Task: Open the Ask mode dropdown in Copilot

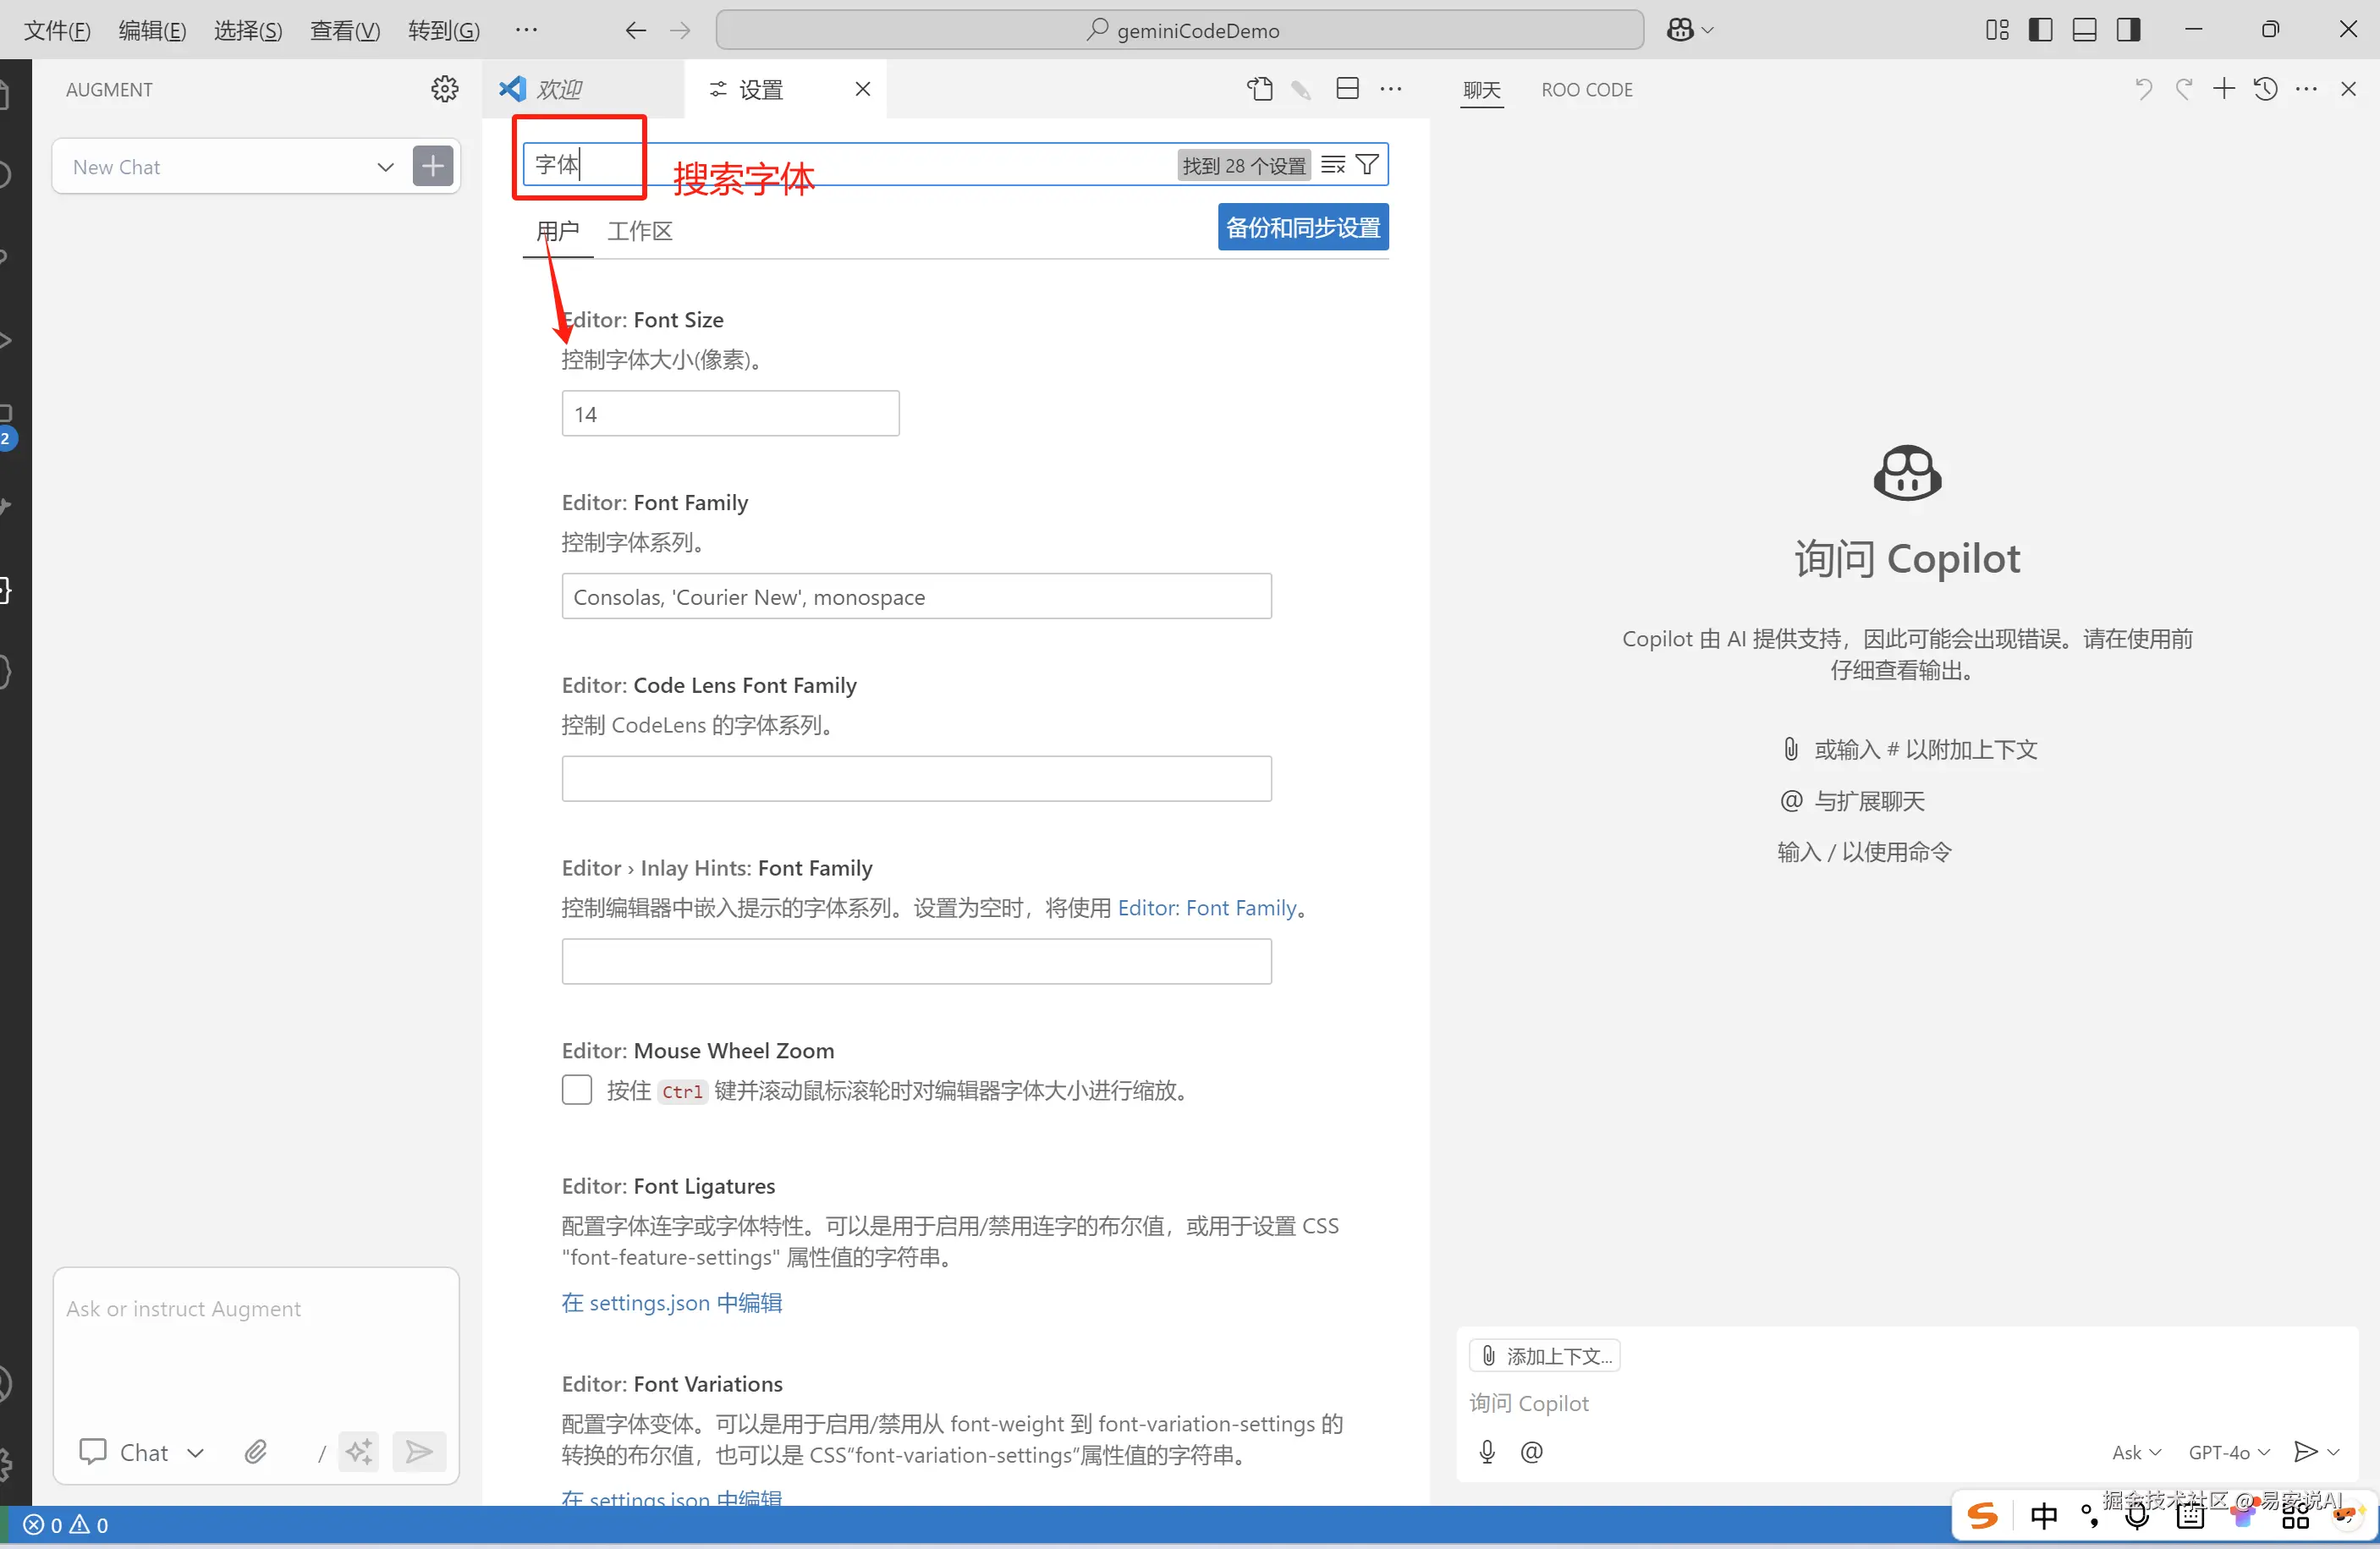Action: pos(2136,1452)
